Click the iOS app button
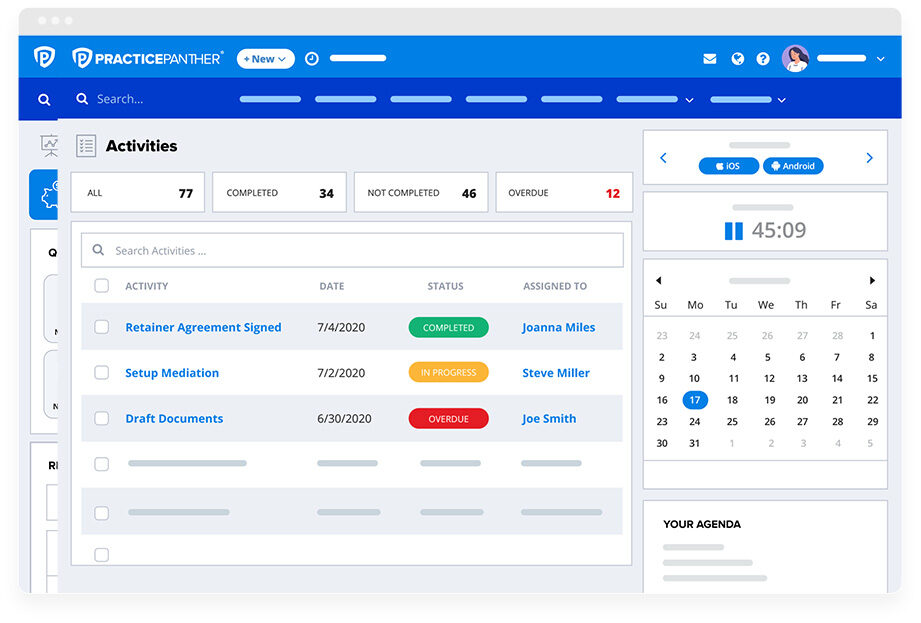 coord(728,166)
